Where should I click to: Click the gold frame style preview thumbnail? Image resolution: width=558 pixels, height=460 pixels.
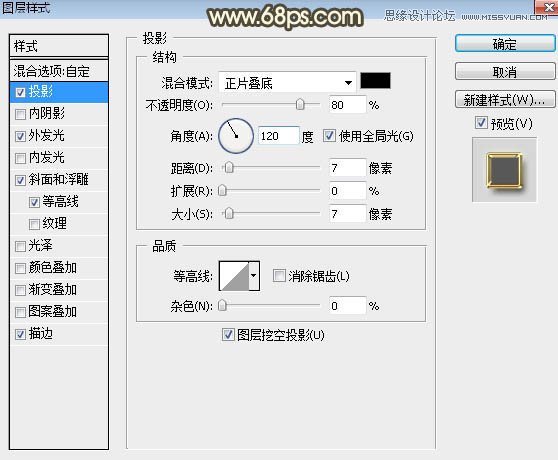coord(504,170)
